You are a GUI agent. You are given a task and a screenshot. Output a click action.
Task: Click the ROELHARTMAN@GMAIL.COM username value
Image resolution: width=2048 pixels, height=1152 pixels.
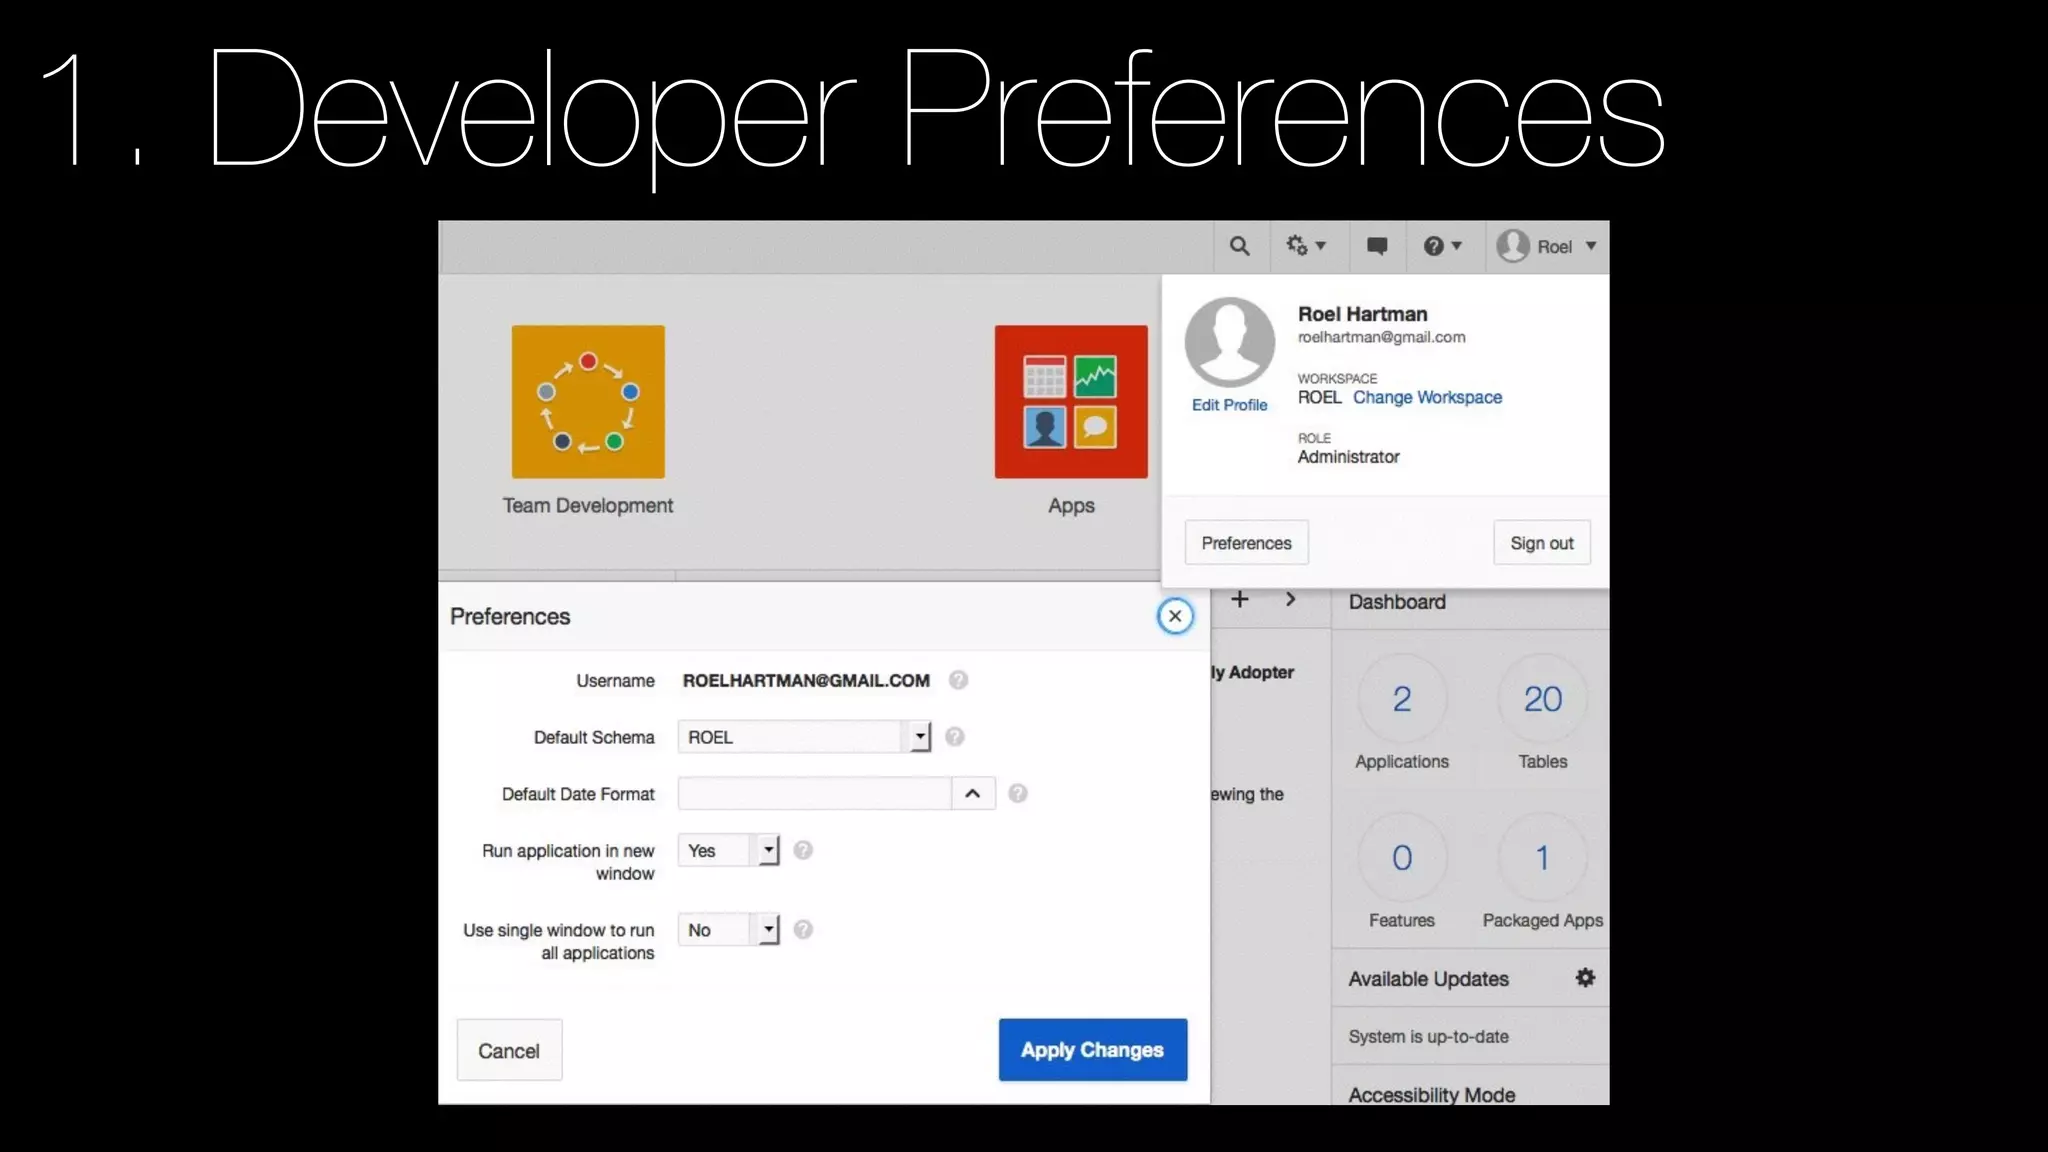pos(806,681)
